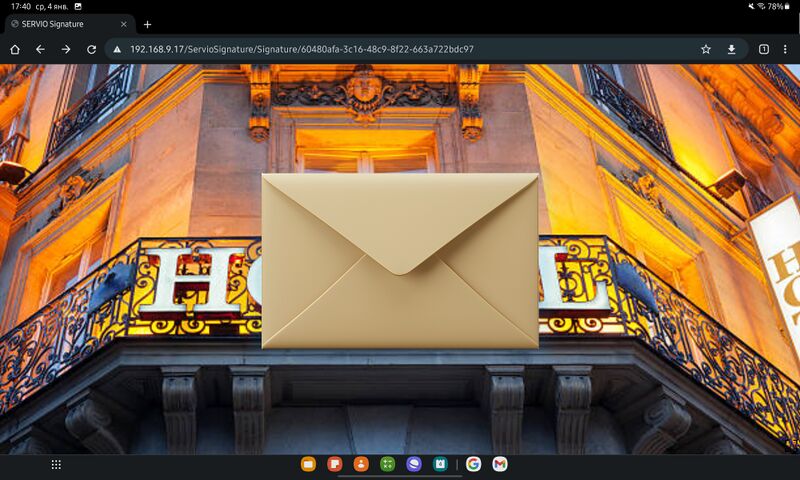800x480 pixels.
Task: Open the Chrome three-dot menu
Action: click(786, 49)
